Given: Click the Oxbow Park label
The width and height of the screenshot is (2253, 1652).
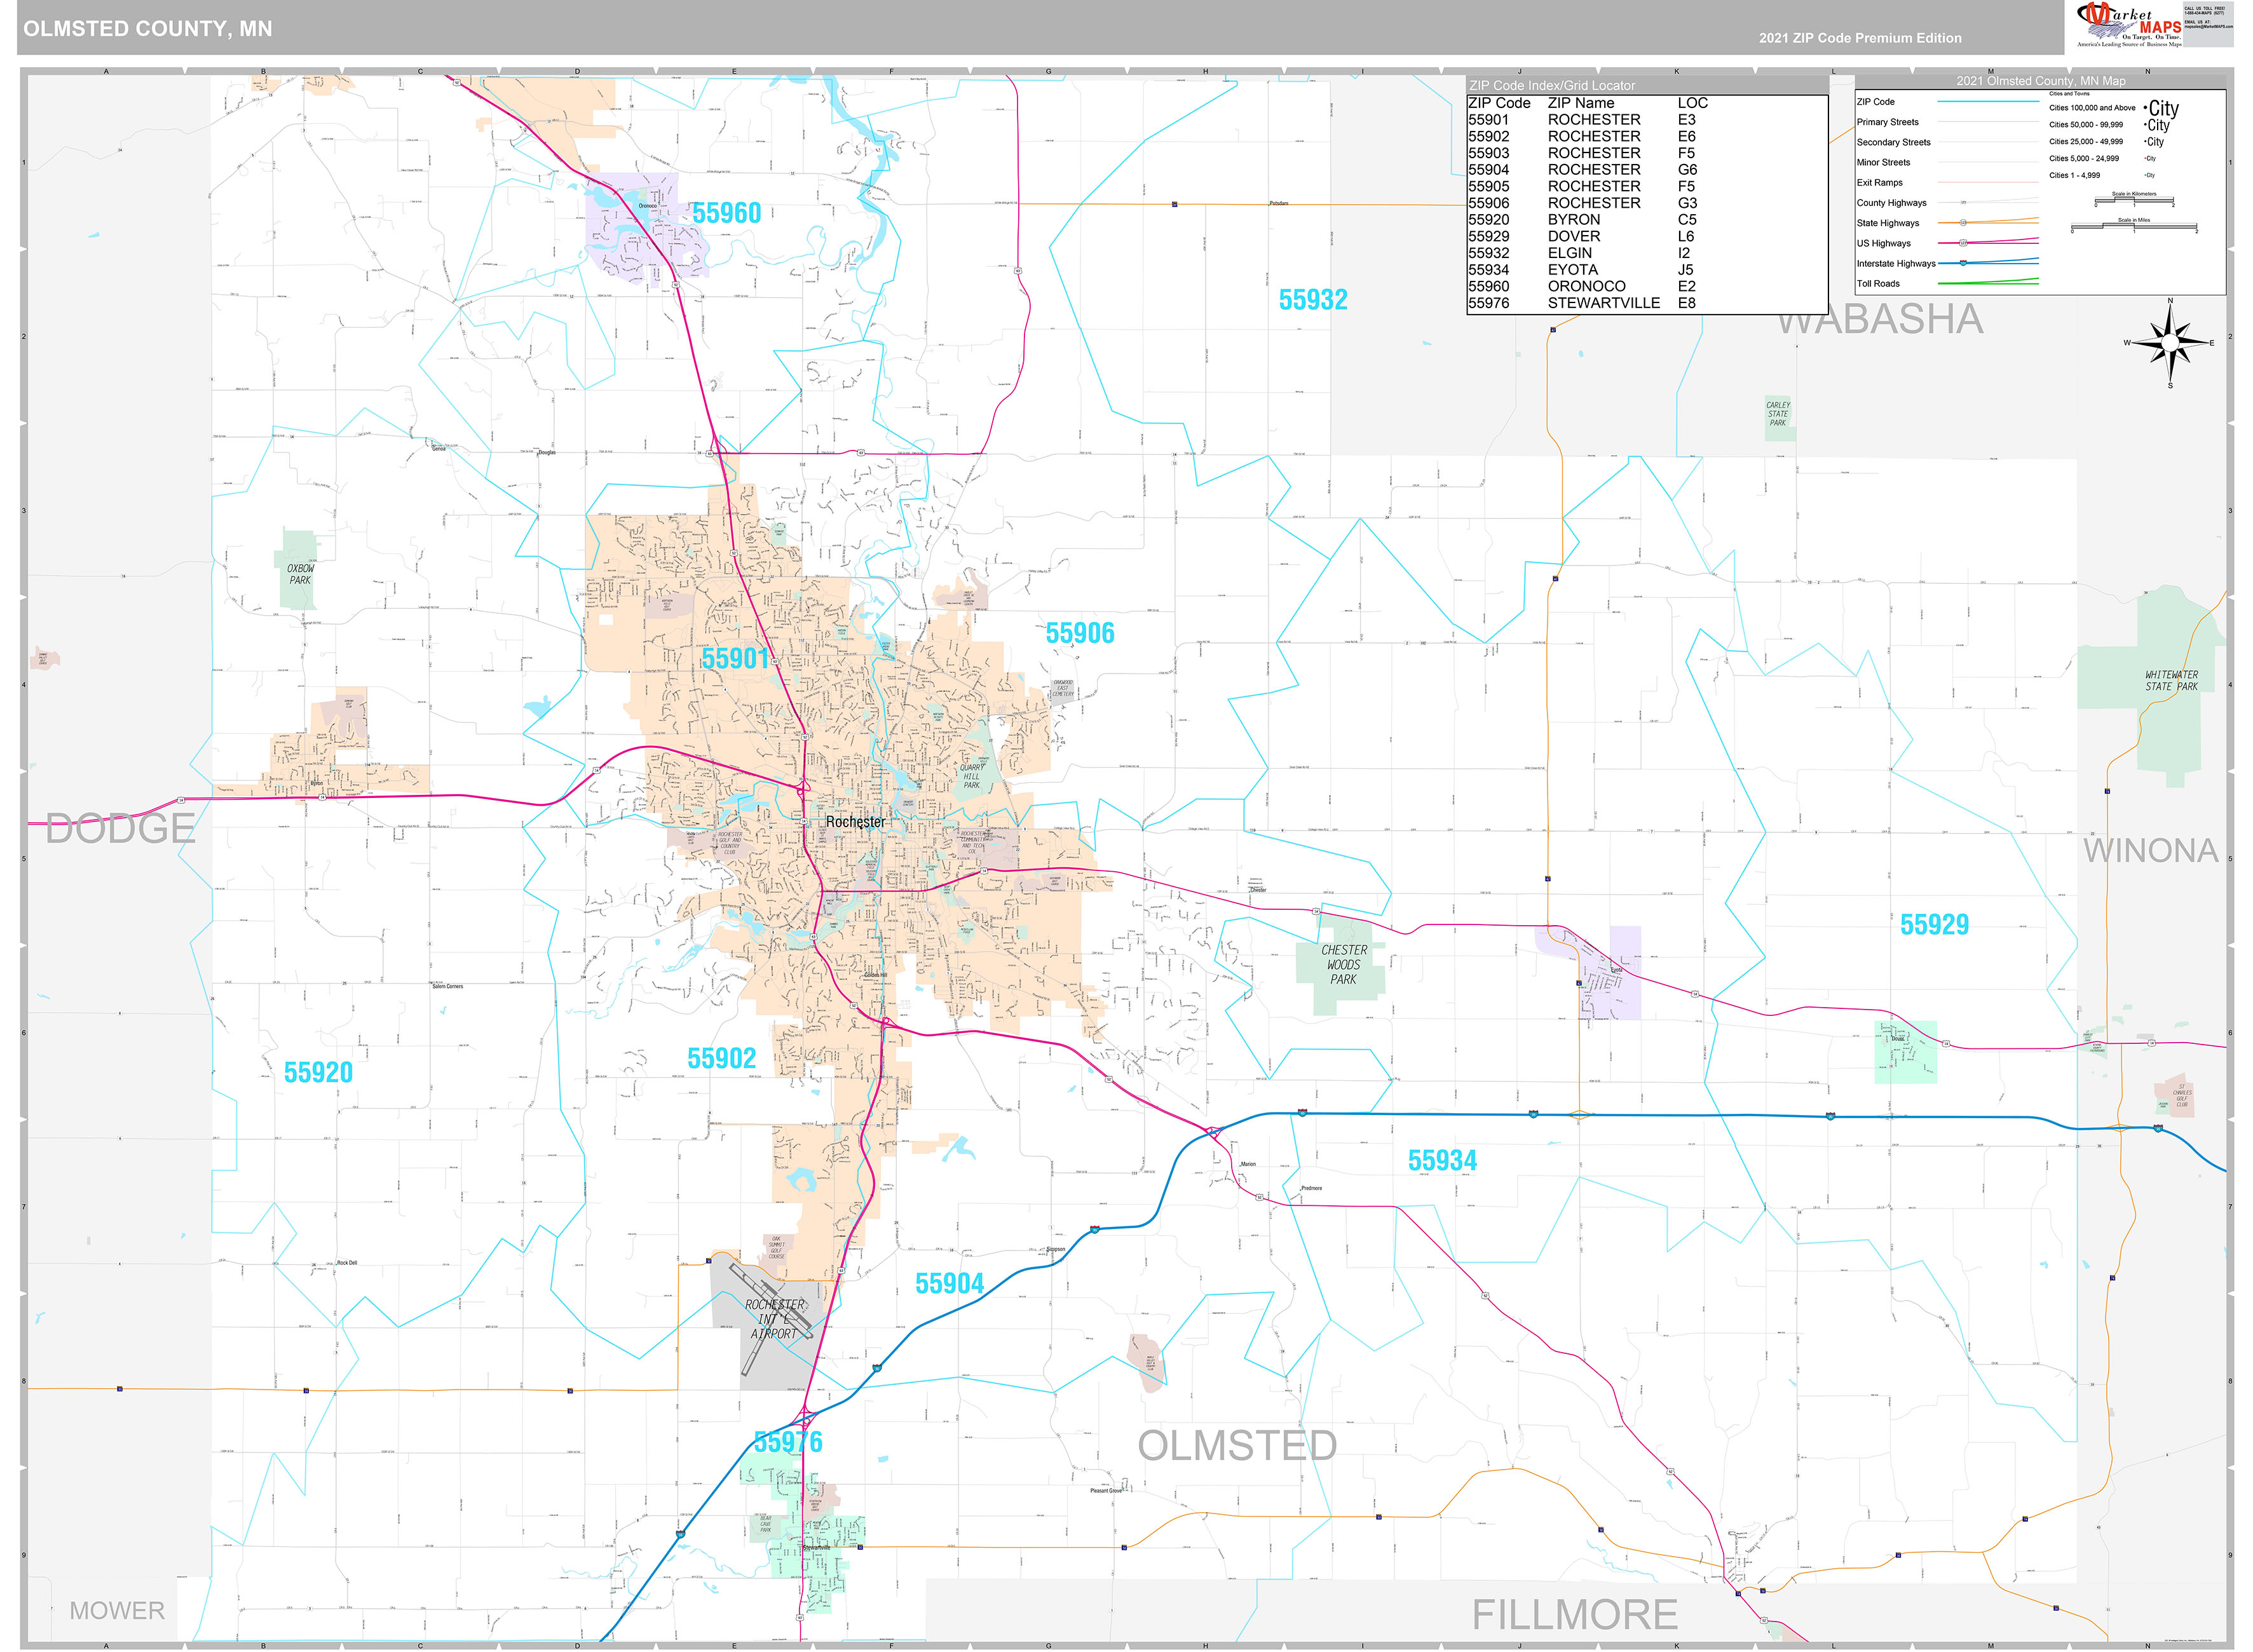Looking at the screenshot, I should (301, 575).
